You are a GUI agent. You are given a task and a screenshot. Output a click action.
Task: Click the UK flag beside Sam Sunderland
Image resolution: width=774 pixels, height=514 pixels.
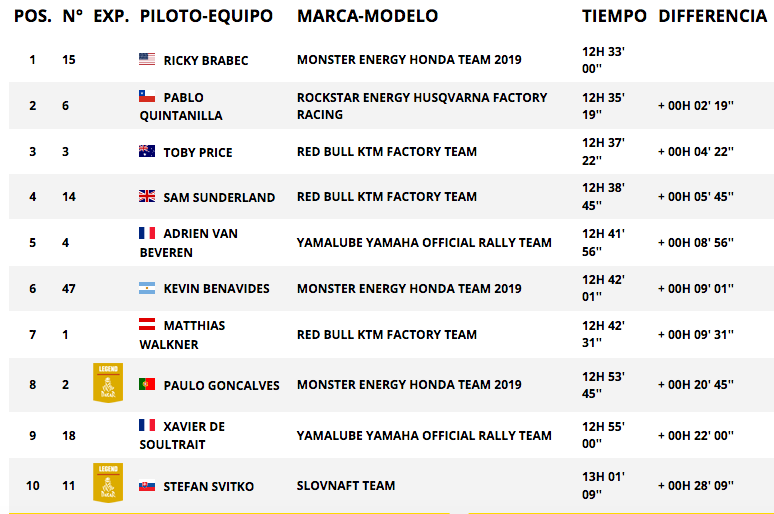pos(147,196)
